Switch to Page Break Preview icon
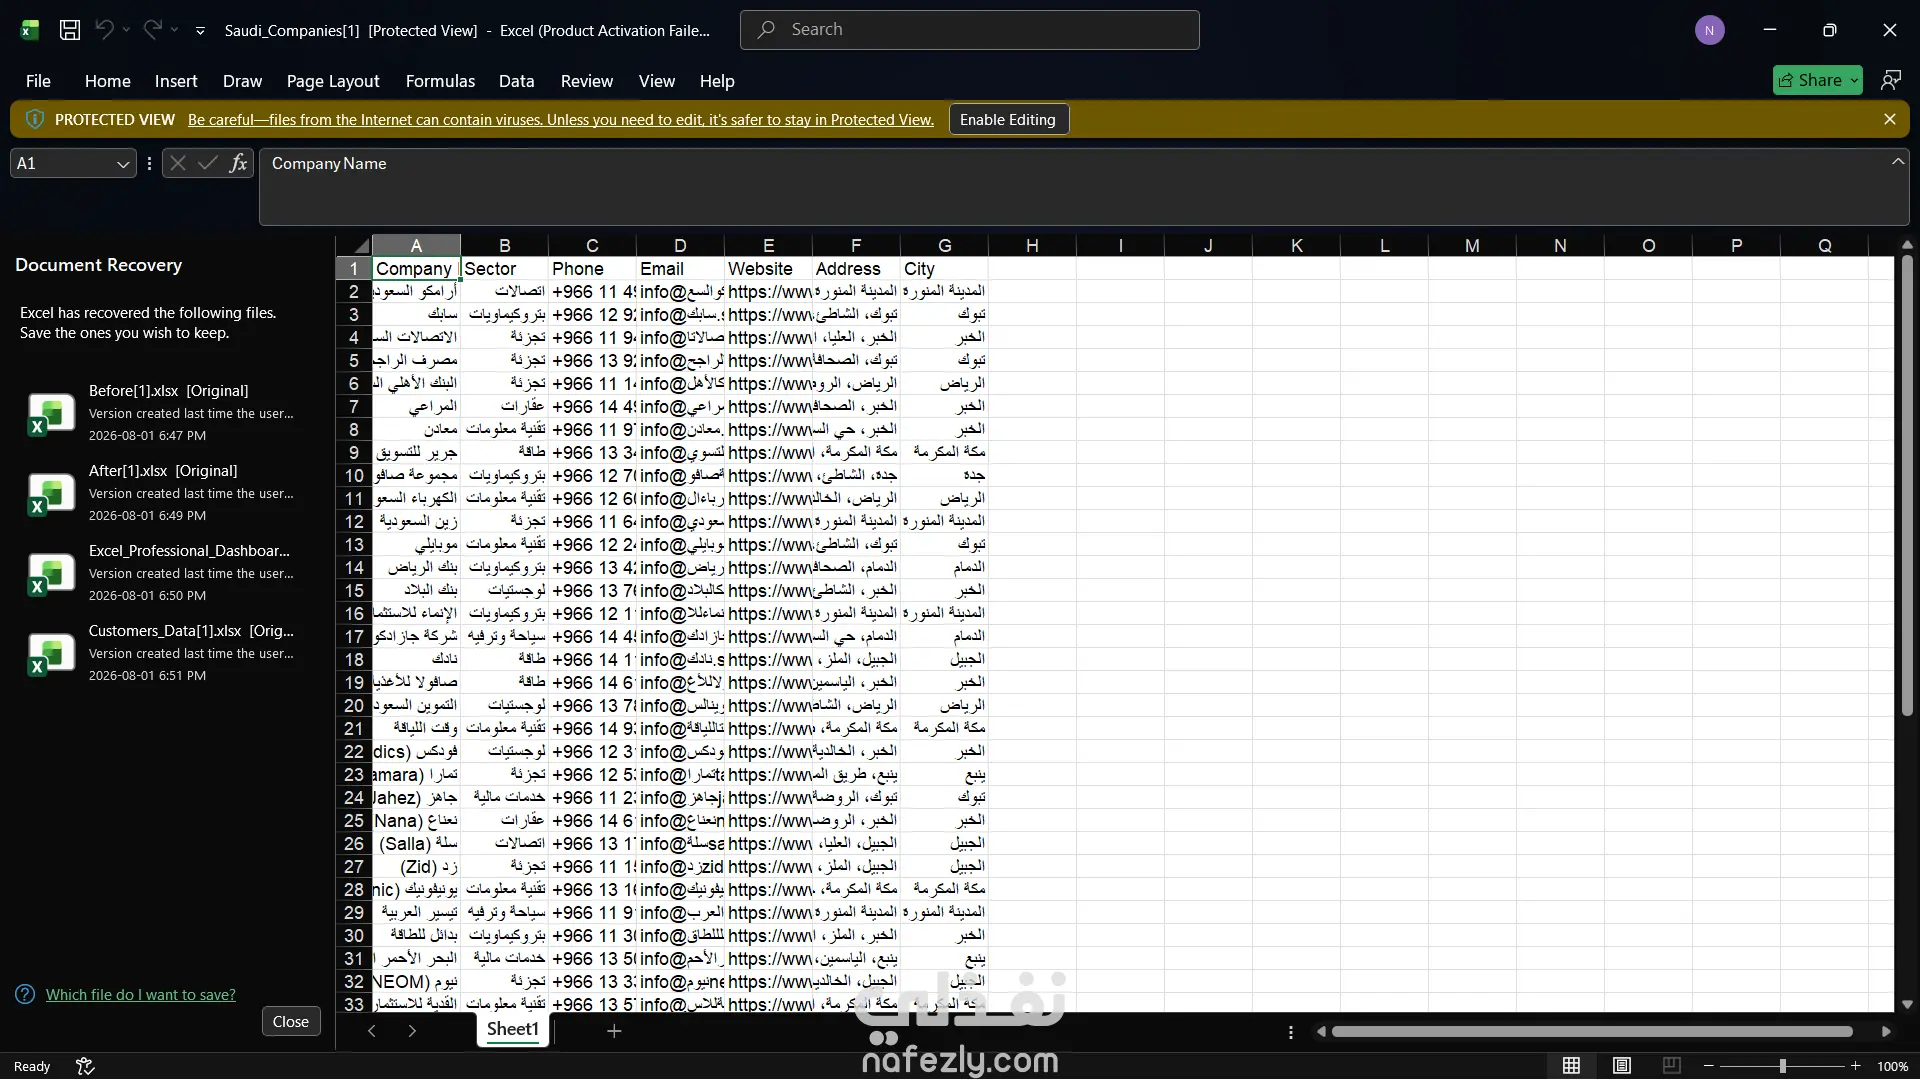Image resolution: width=1920 pixels, height=1080 pixels. [x=1671, y=1066]
